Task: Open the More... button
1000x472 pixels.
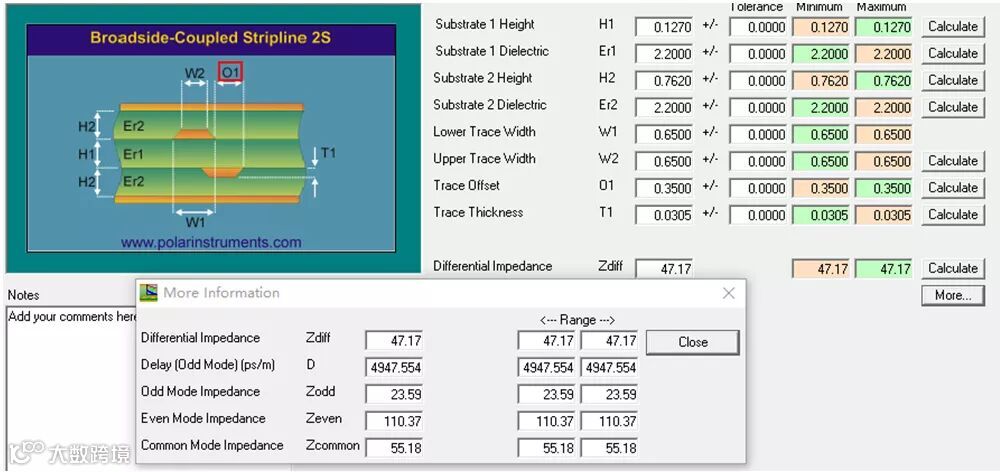Action: pyautogui.click(x=953, y=295)
